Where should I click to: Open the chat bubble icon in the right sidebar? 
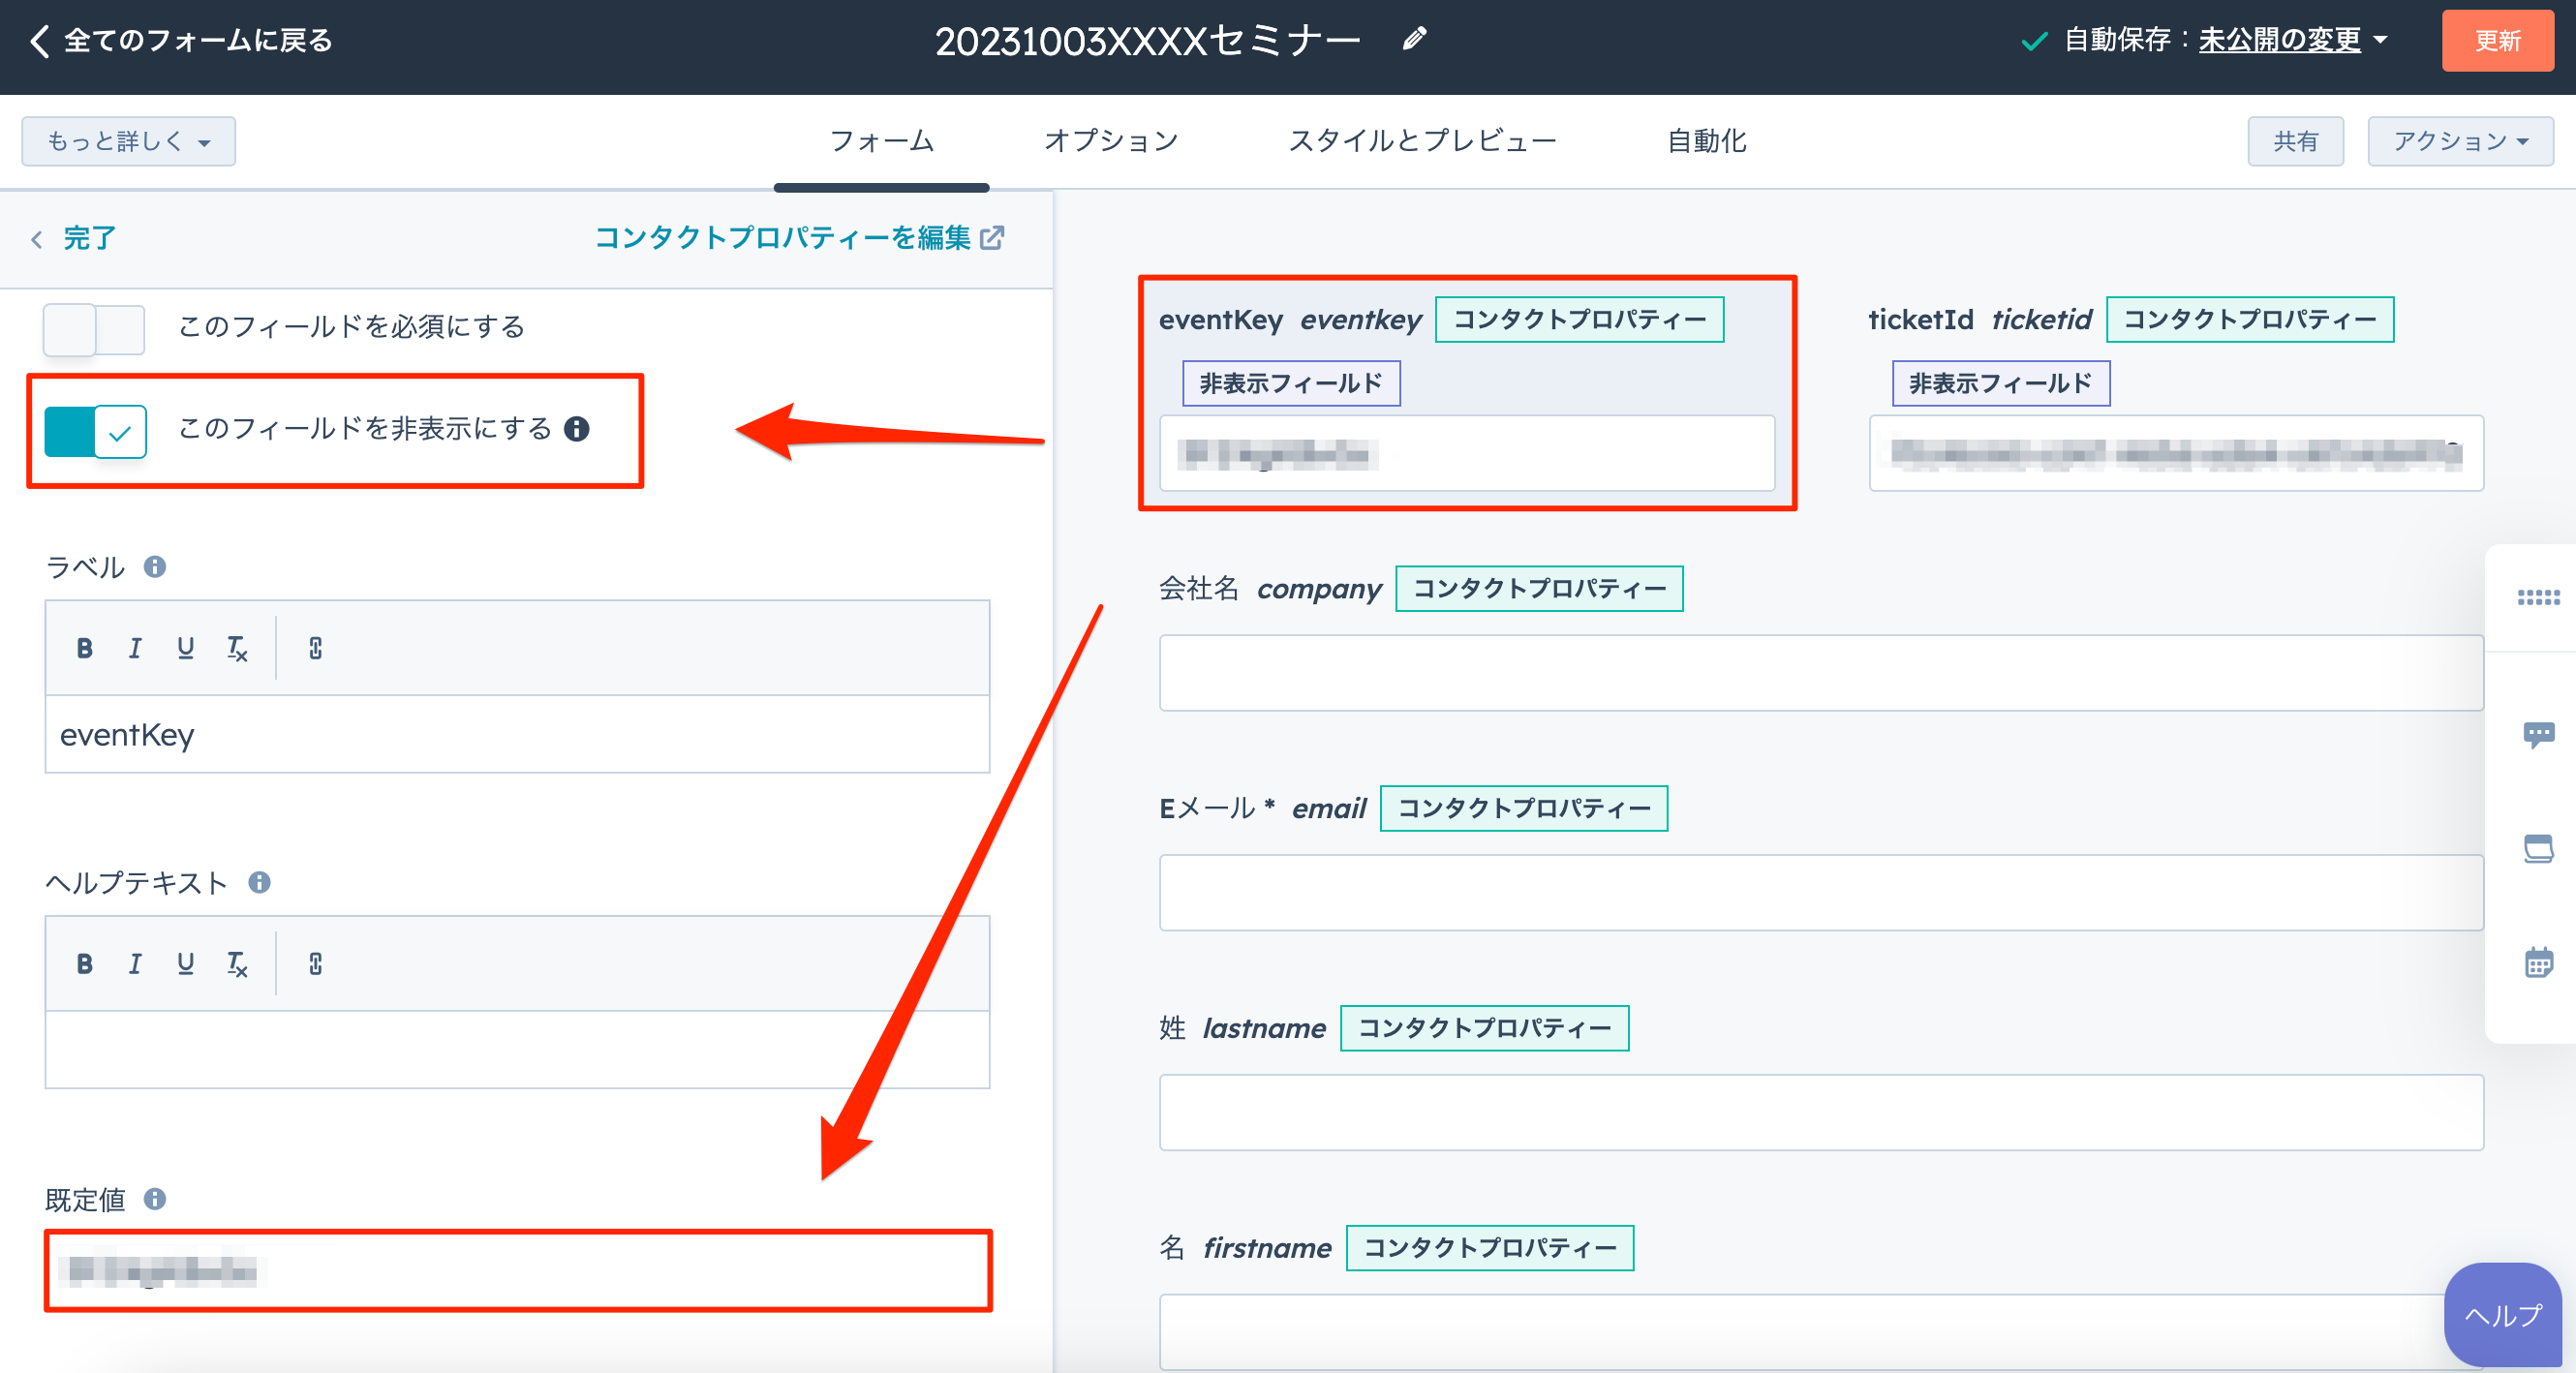[2538, 735]
